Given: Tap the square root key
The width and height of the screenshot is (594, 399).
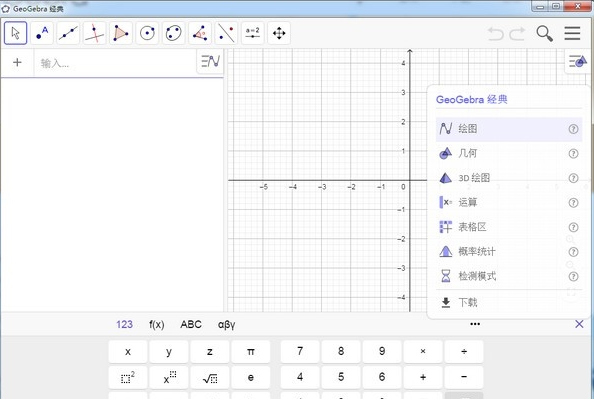Looking at the screenshot, I should tap(209, 377).
